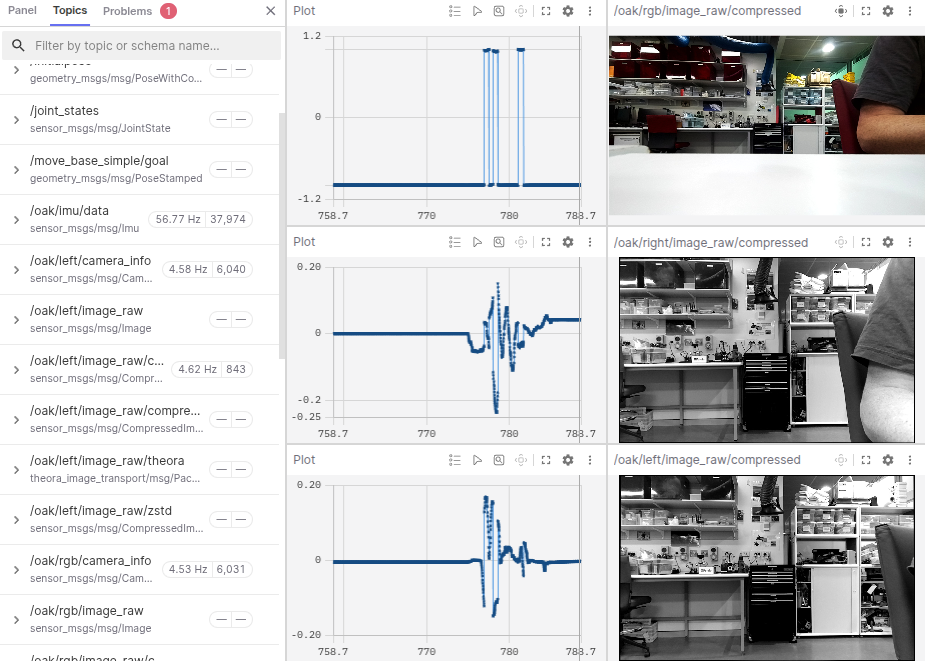Viewport: 925px width, 661px height.
Task: Open more options for /oak/left/image_raw/compressed panel
Action: [x=910, y=460]
